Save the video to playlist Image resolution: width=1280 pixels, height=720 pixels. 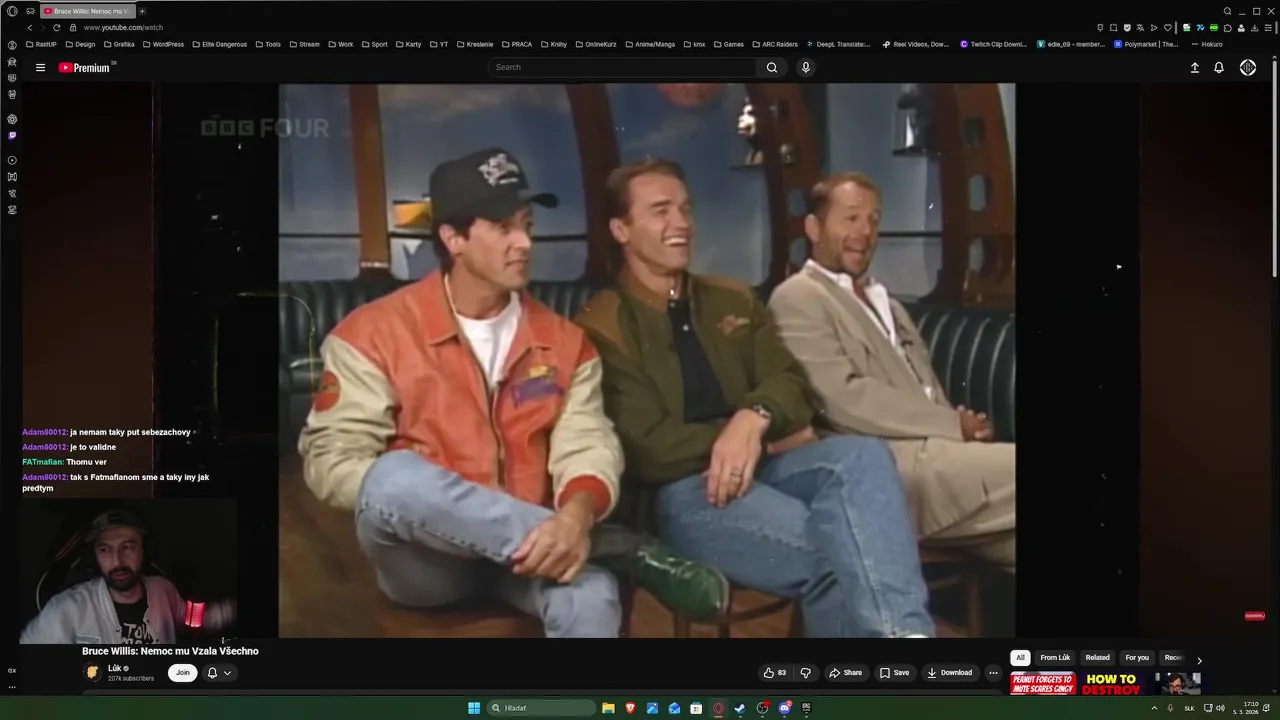(x=894, y=673)
